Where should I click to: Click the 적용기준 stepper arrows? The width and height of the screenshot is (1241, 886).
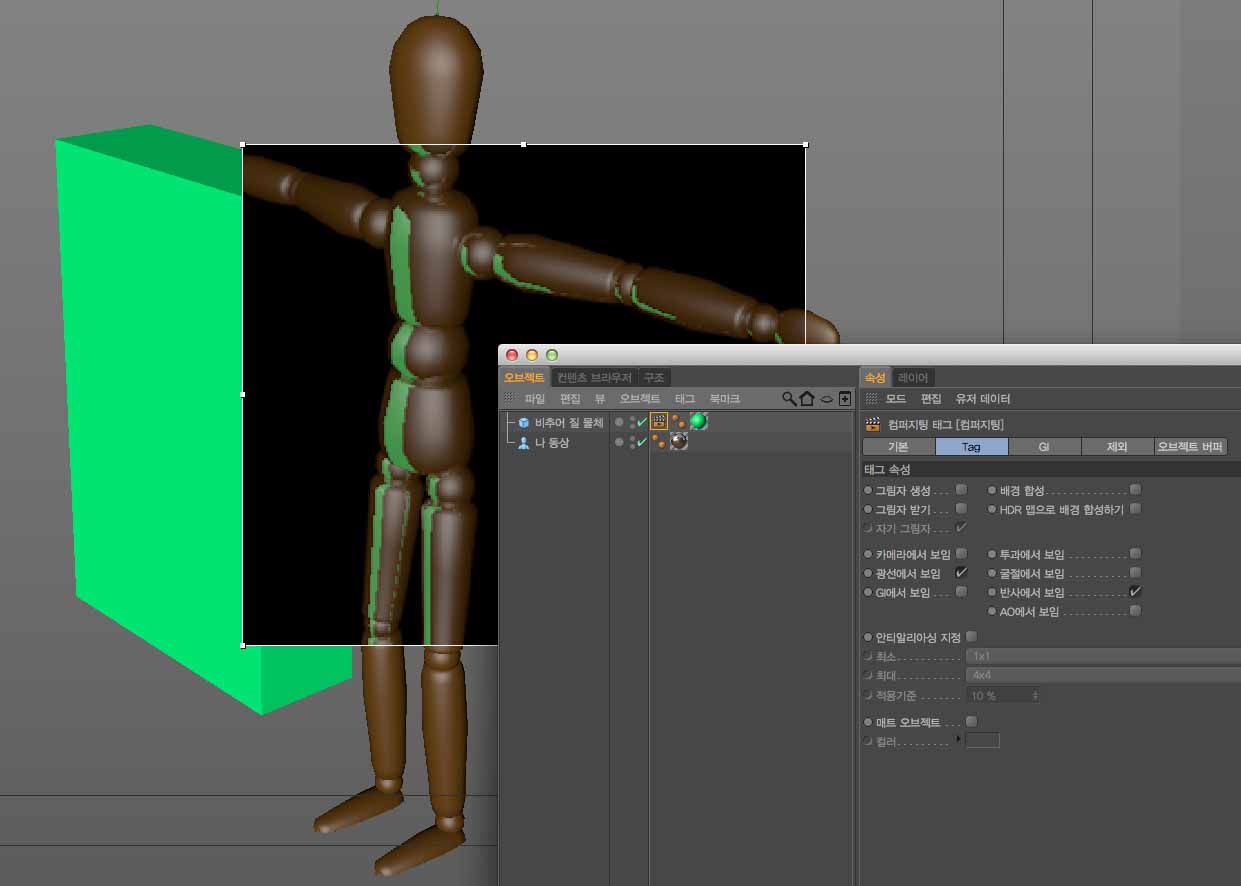[1034, 695]
